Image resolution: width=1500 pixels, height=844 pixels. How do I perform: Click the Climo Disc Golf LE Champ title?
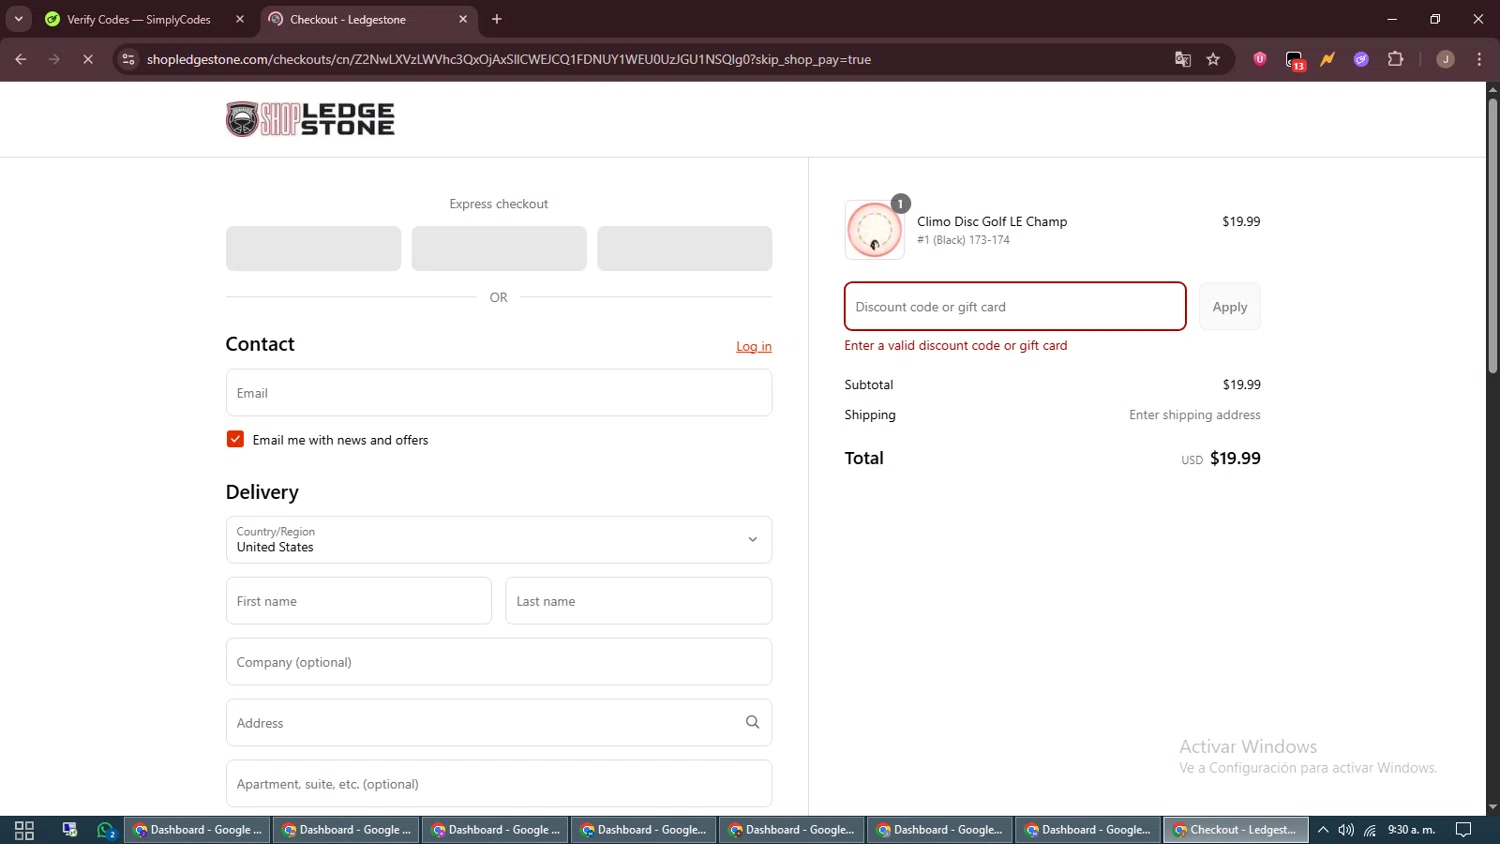(x=992, y=221)
